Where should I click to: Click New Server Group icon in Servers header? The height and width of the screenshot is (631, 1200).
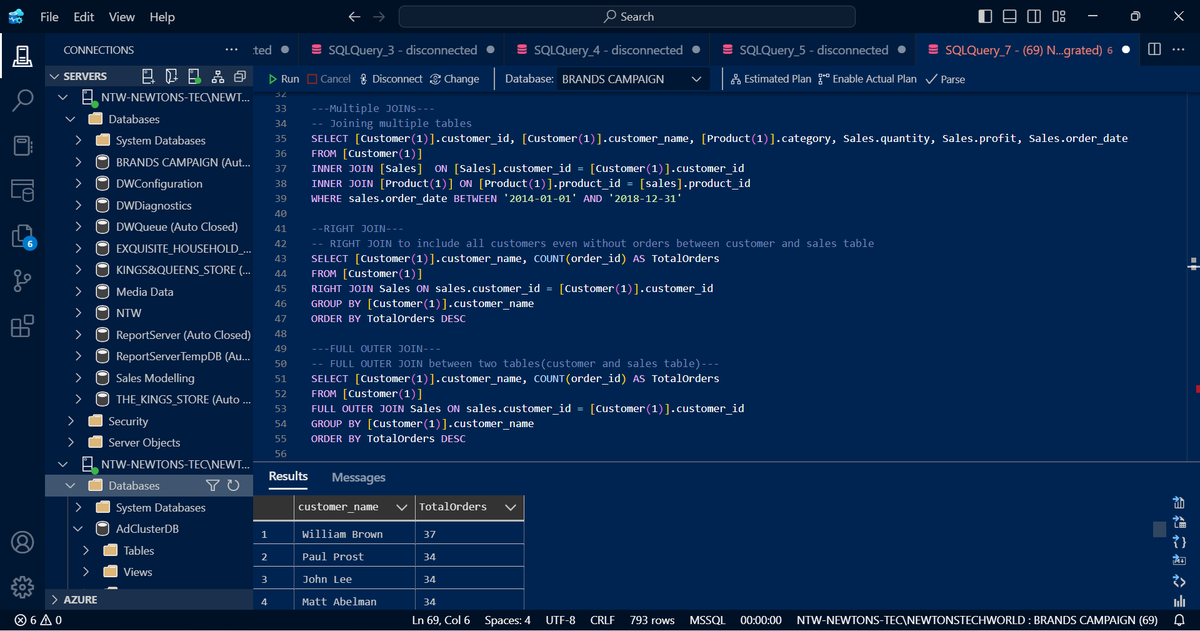click(x=171, y=76)
